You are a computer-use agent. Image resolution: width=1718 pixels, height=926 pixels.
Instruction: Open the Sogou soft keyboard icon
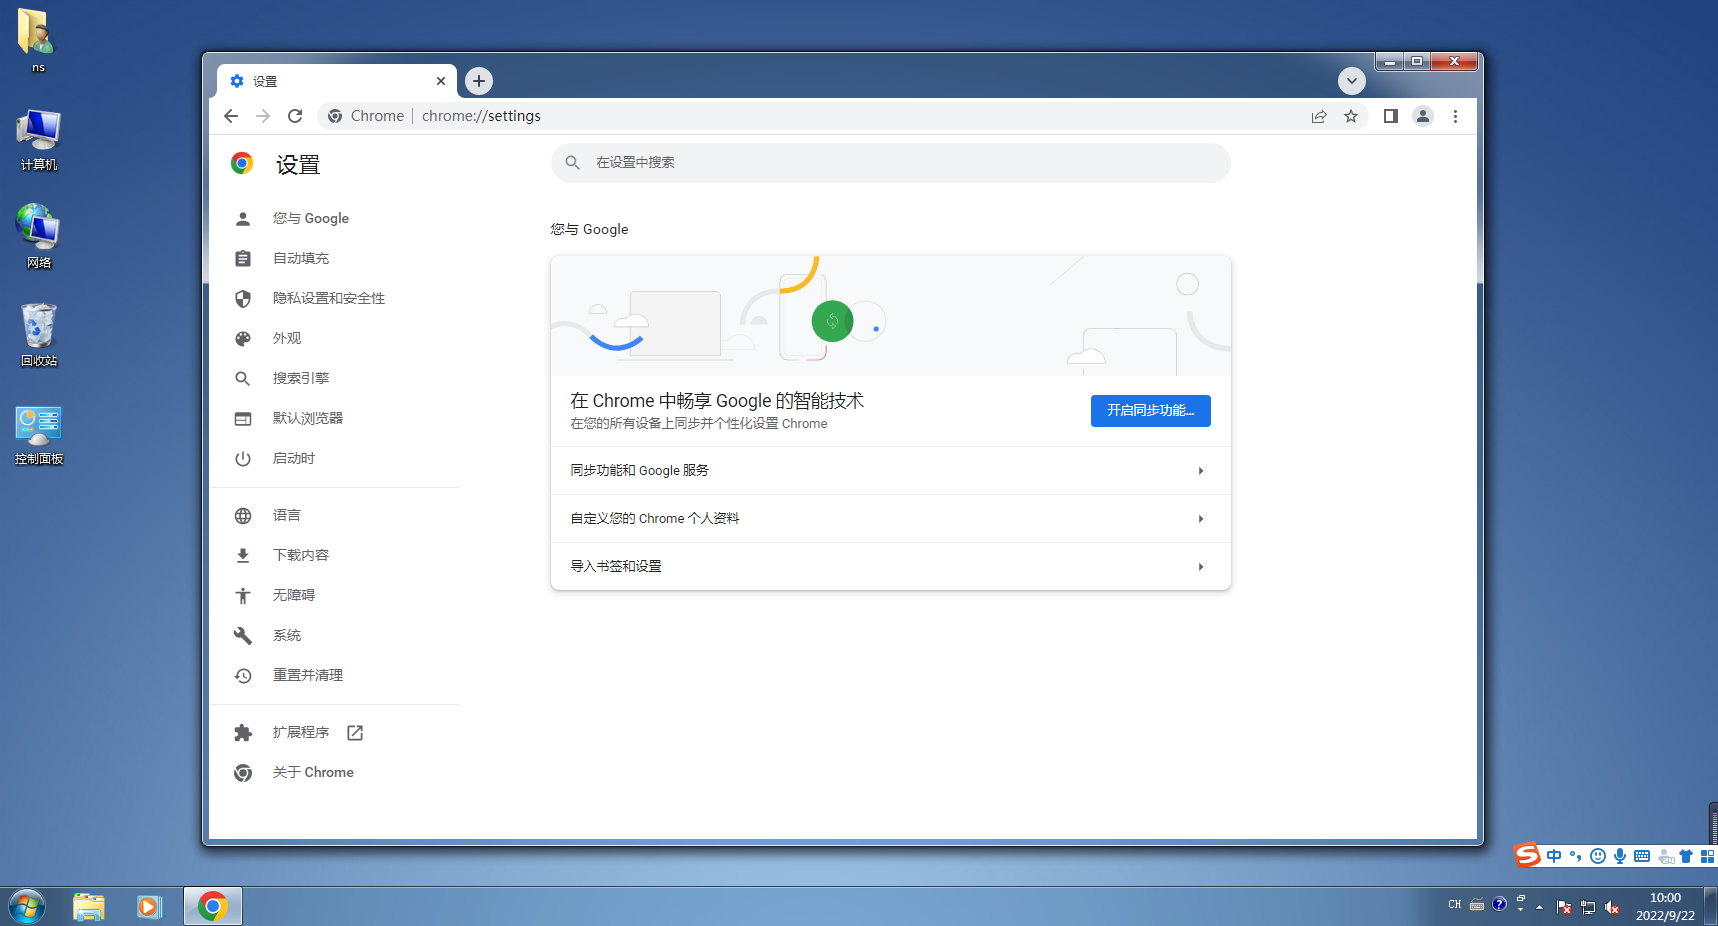click(x=1642, y=856)
